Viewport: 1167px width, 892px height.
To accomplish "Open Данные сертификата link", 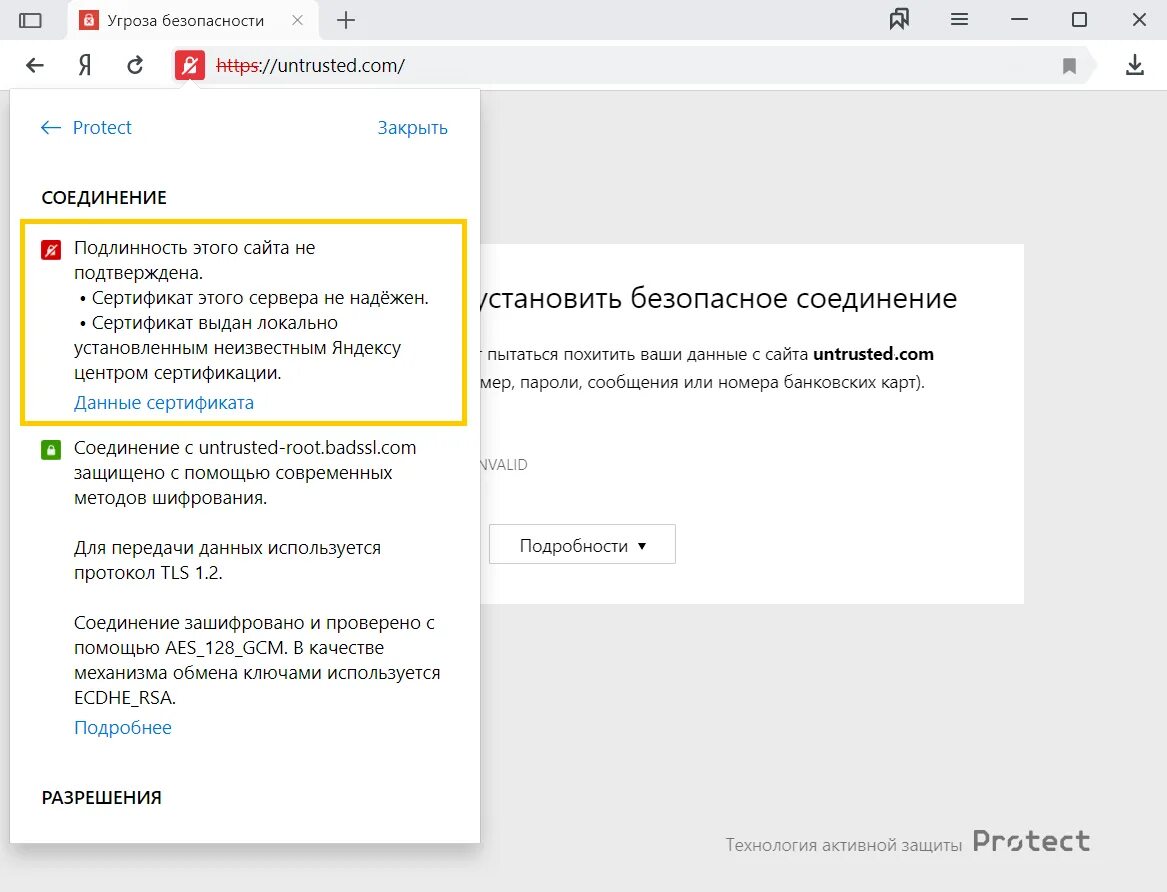I will pos(164,402).
